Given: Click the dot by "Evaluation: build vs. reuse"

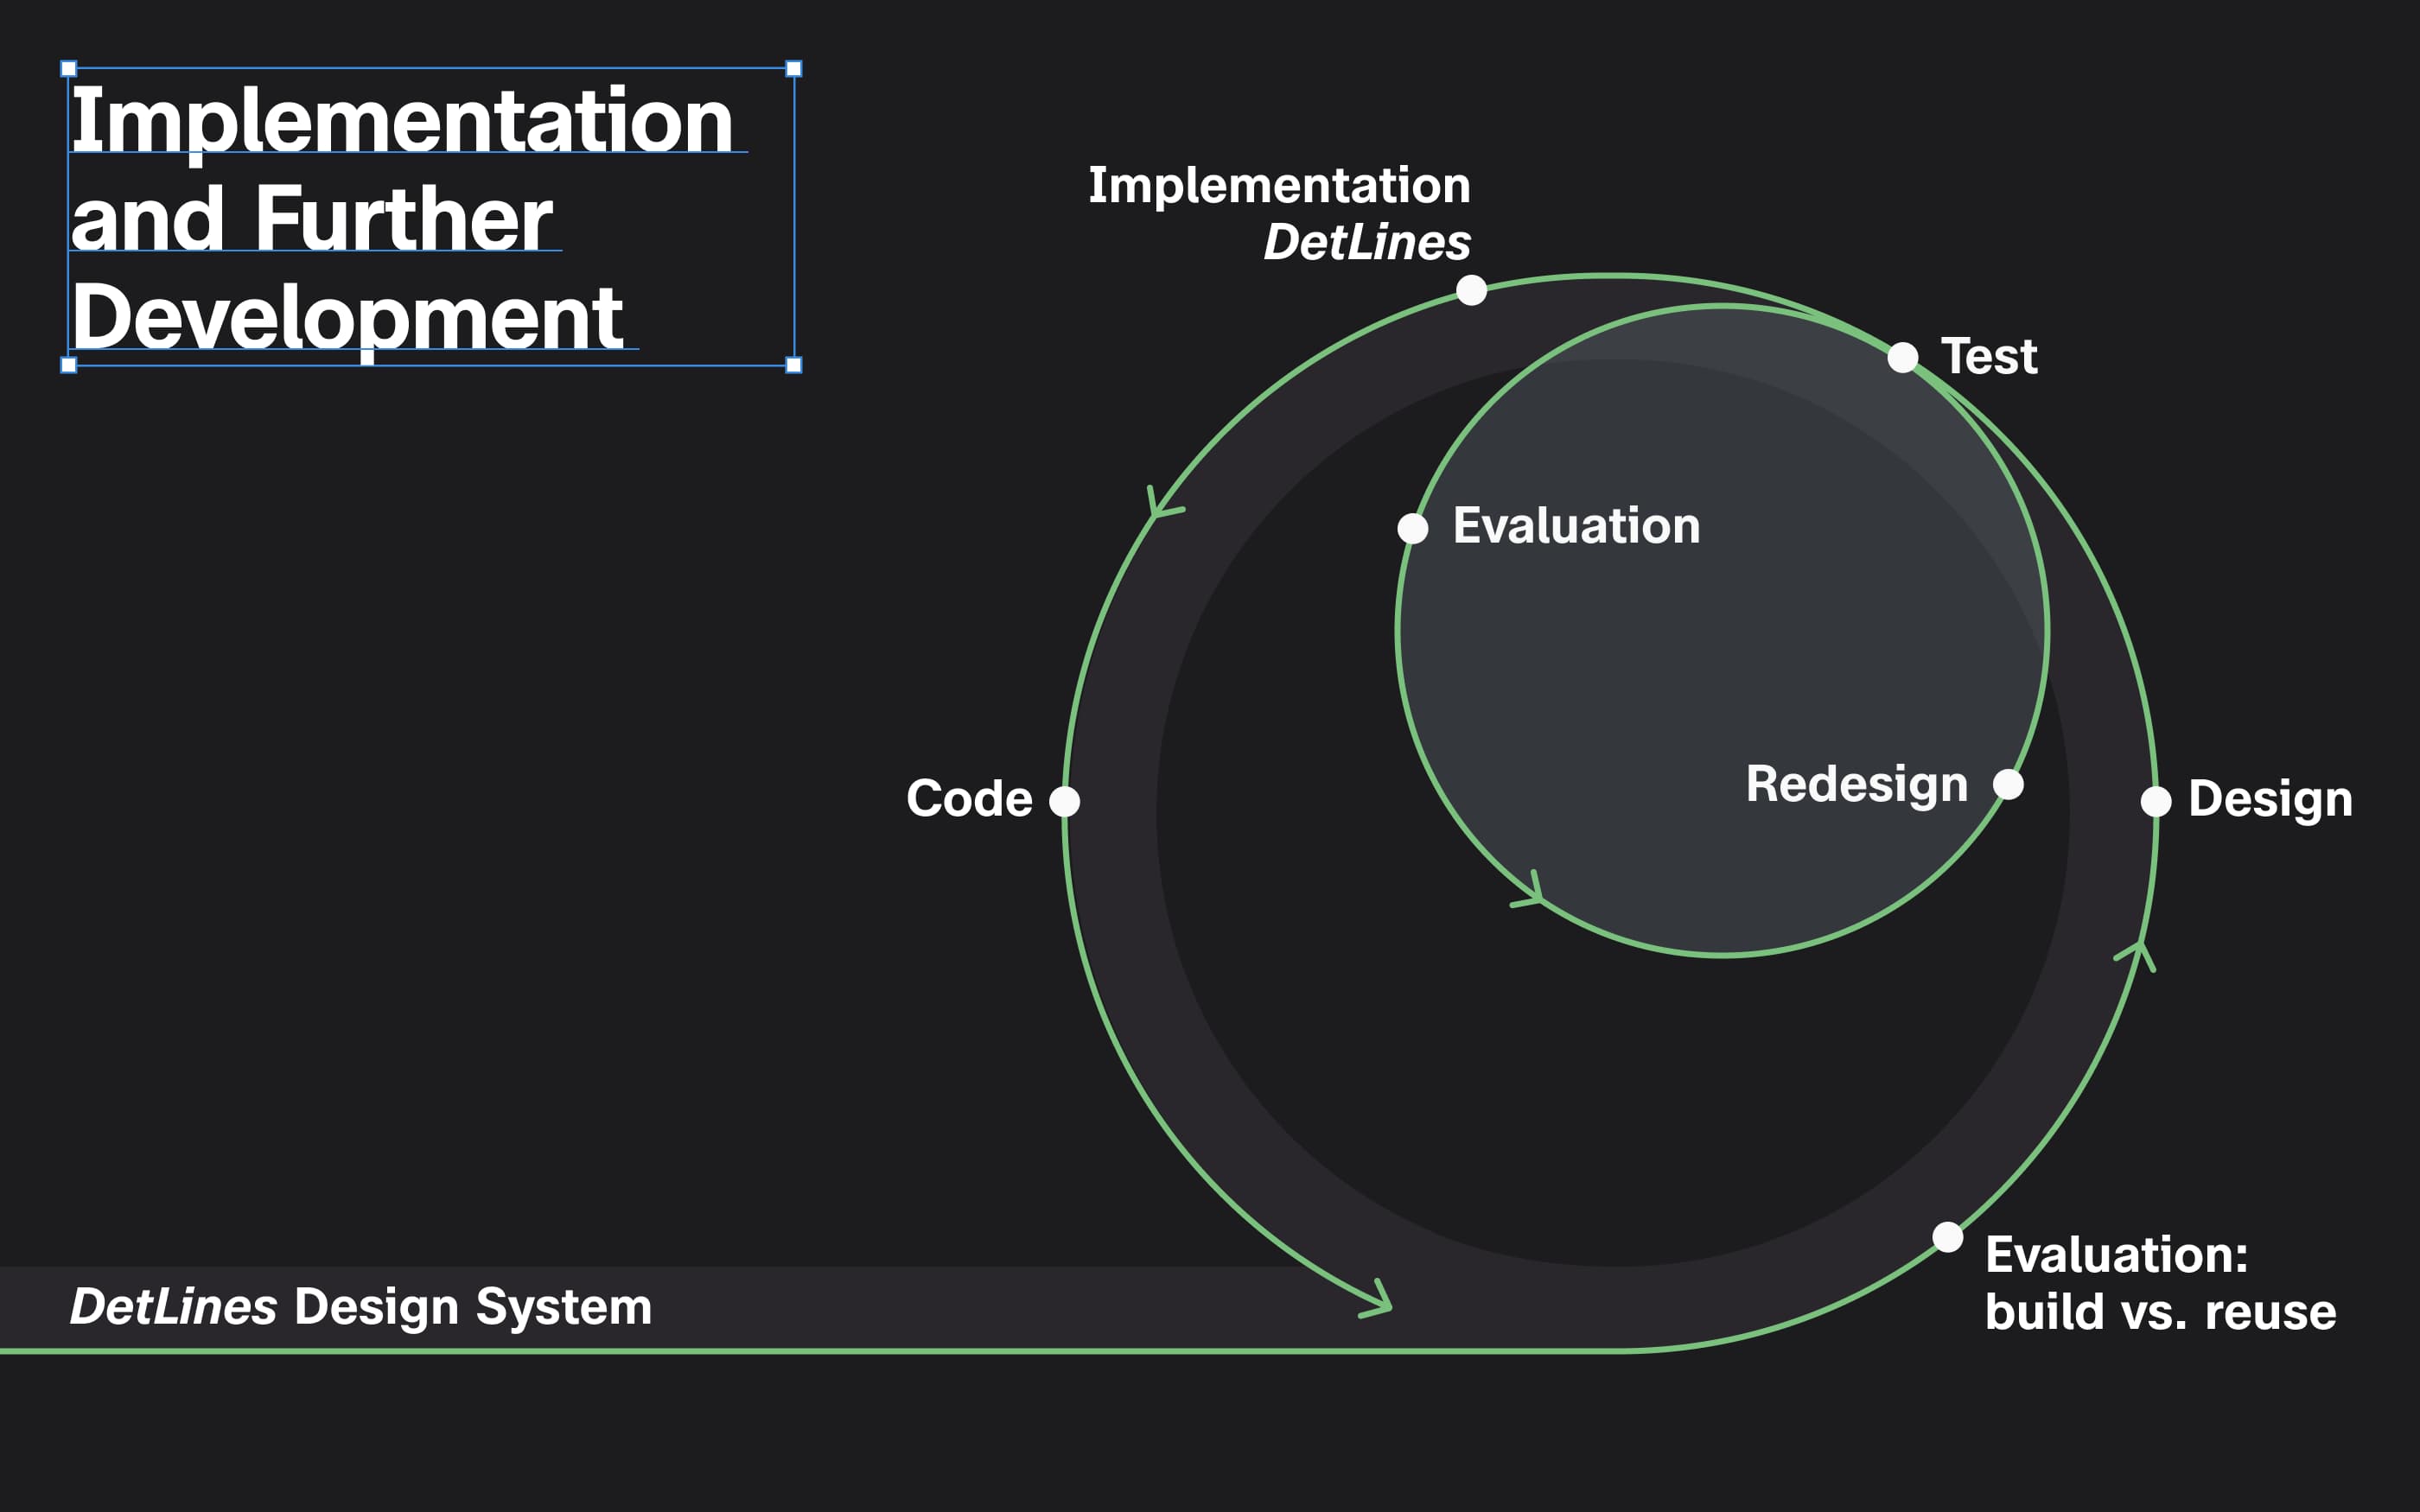Looking at the screenshot, I should [1948, 1237].
